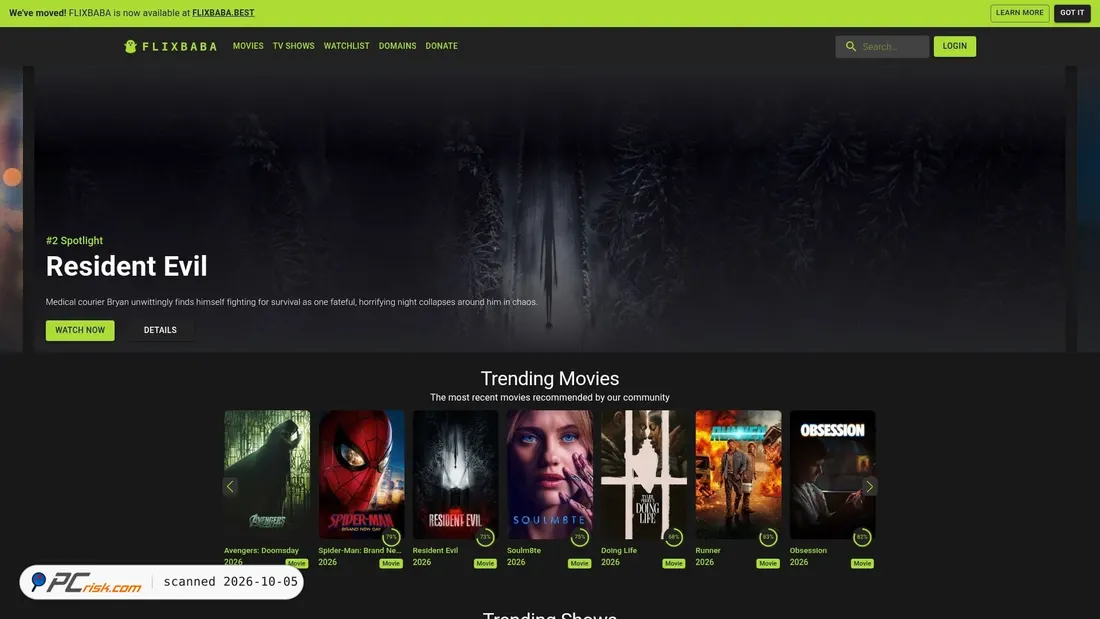Click the Movie tag under Obsession
The height and width of the screenshot is (619, 1100).
(862, 563)
